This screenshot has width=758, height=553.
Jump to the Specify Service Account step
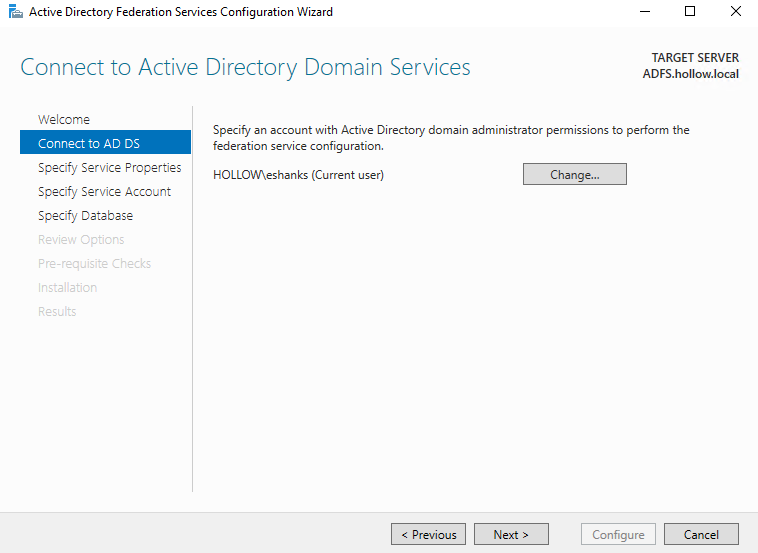(x=104, y=192)
